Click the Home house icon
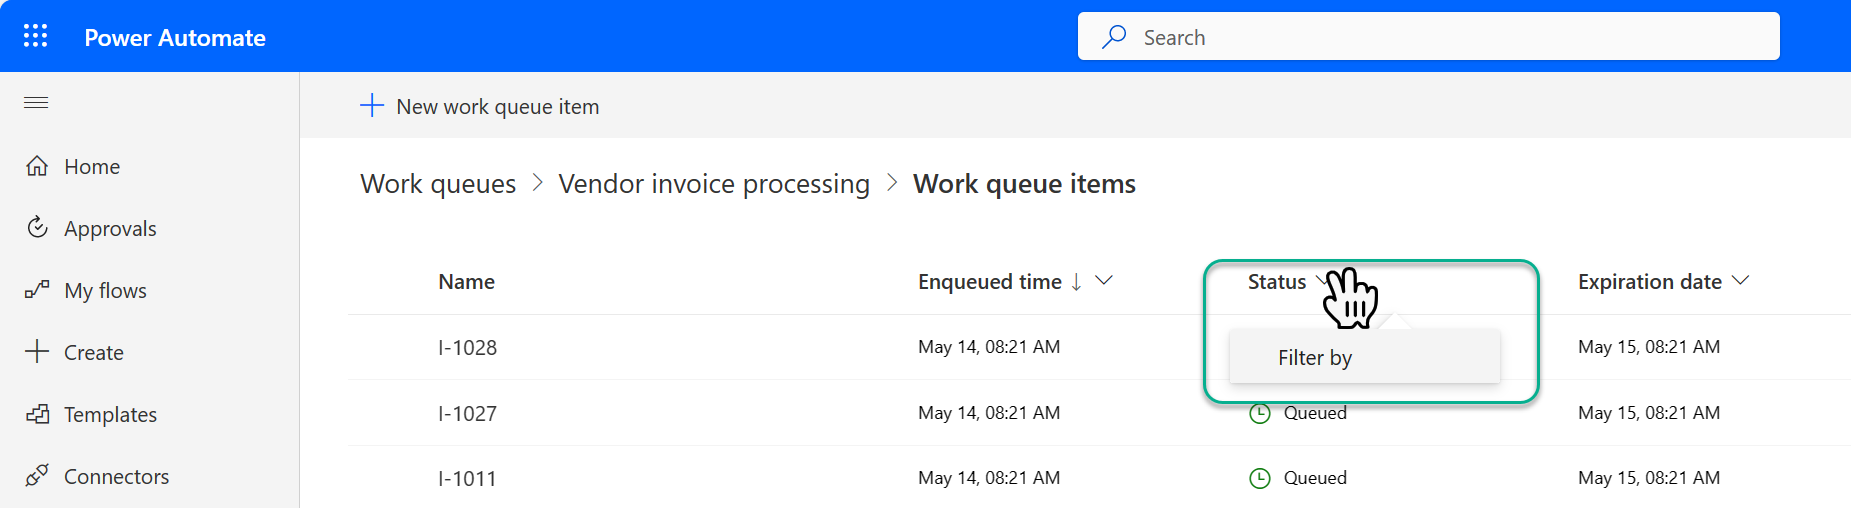Viewport: 1851px width, 508px height. coord(37,166)
